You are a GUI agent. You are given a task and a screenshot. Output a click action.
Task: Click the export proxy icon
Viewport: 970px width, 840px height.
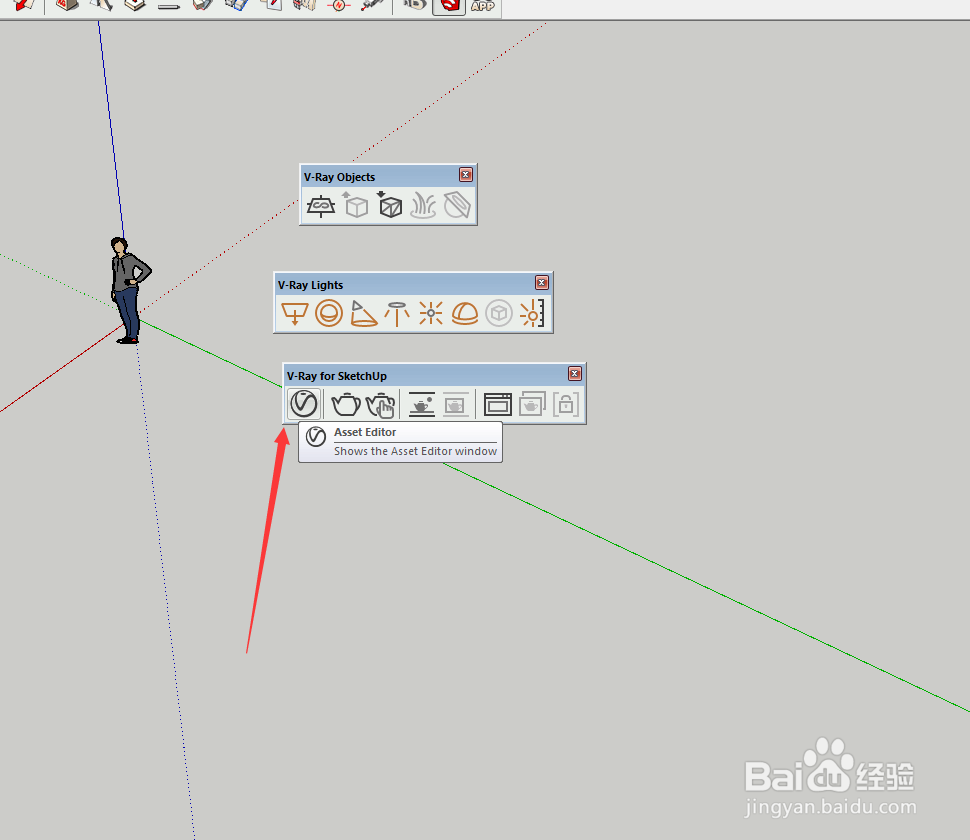[356, 205]
